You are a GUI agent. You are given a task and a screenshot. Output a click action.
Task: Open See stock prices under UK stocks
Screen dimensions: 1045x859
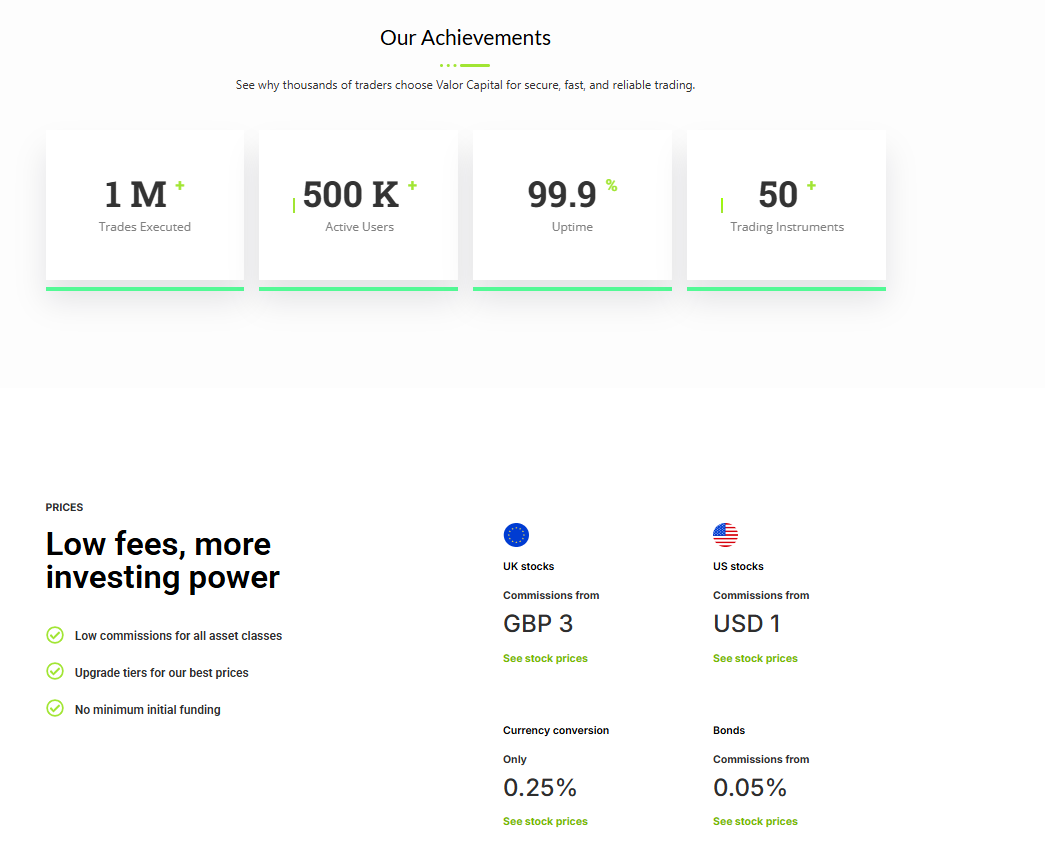pos(545,658)
